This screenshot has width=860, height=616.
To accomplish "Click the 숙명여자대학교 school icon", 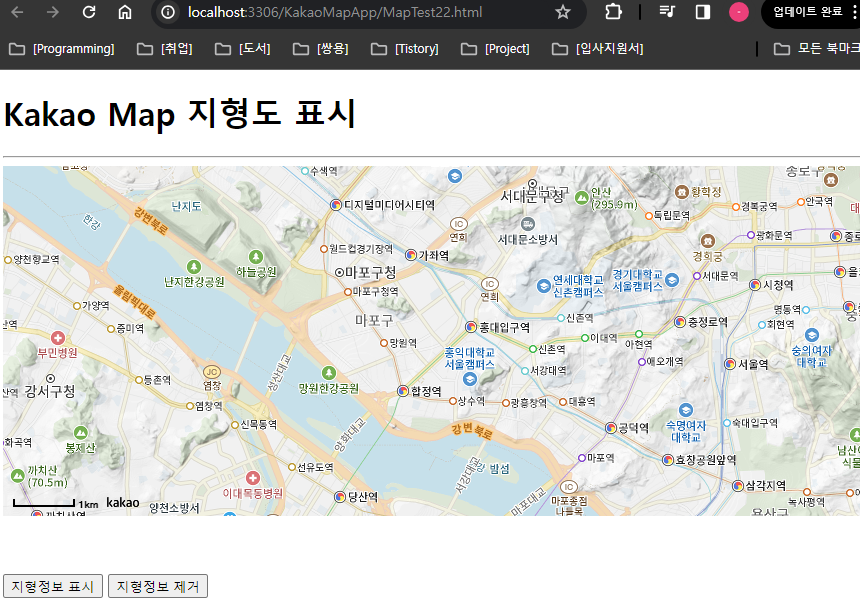I will pyautogui.click(x=686, y=410).
